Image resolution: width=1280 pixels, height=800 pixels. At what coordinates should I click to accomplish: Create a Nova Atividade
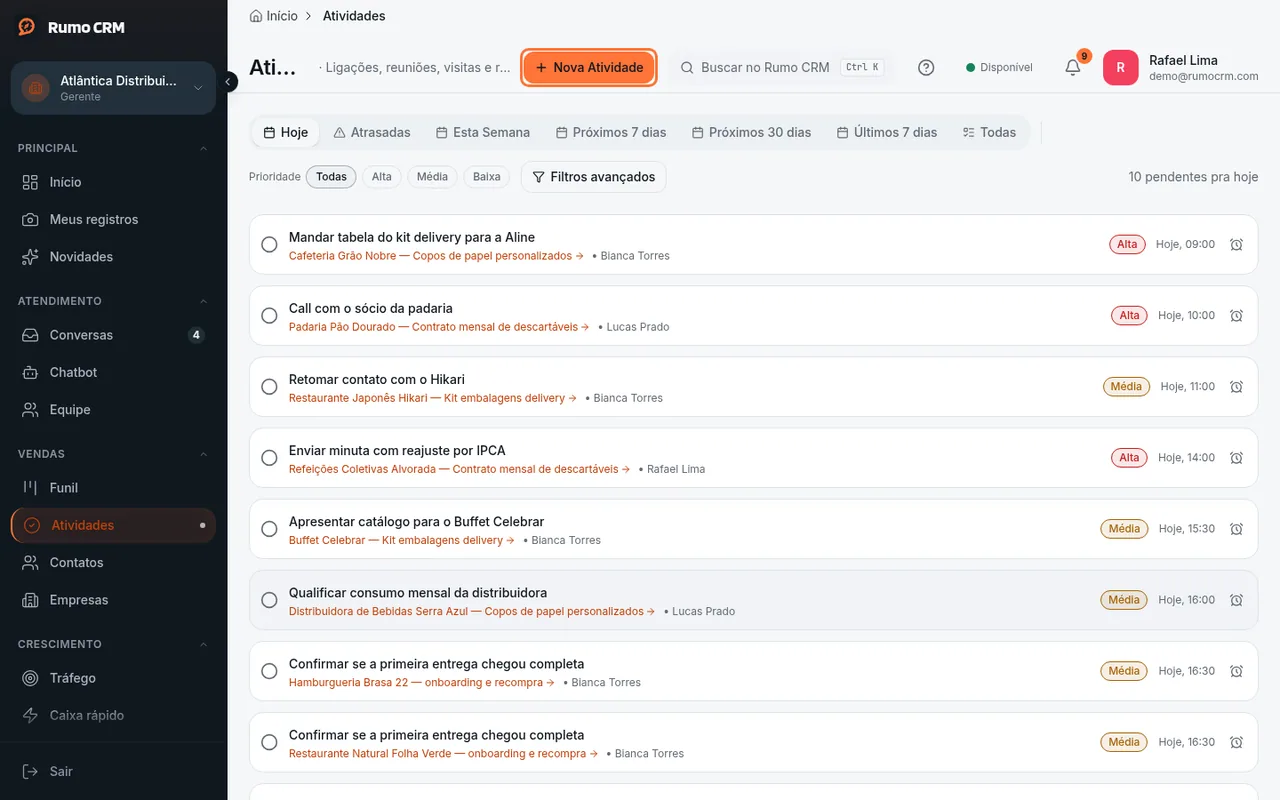[x=589, y=68]
